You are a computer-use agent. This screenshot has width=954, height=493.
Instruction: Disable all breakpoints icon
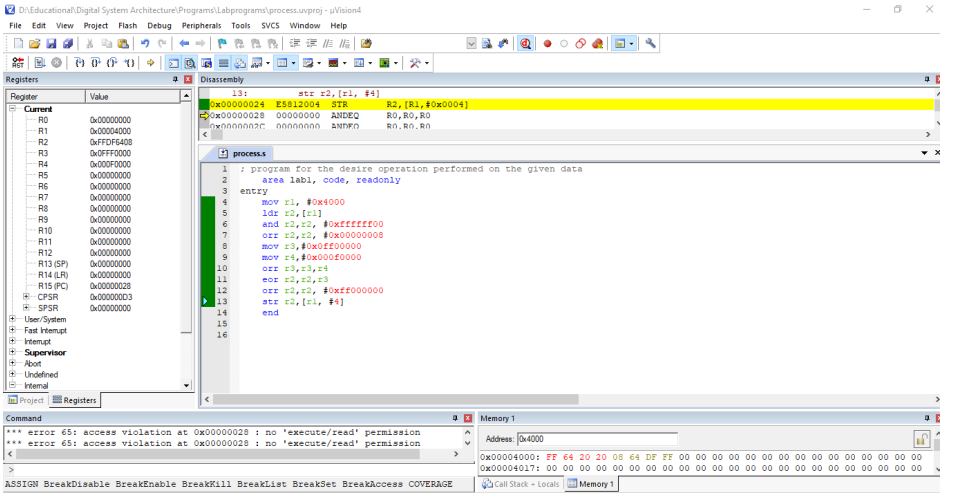(580, 44)
